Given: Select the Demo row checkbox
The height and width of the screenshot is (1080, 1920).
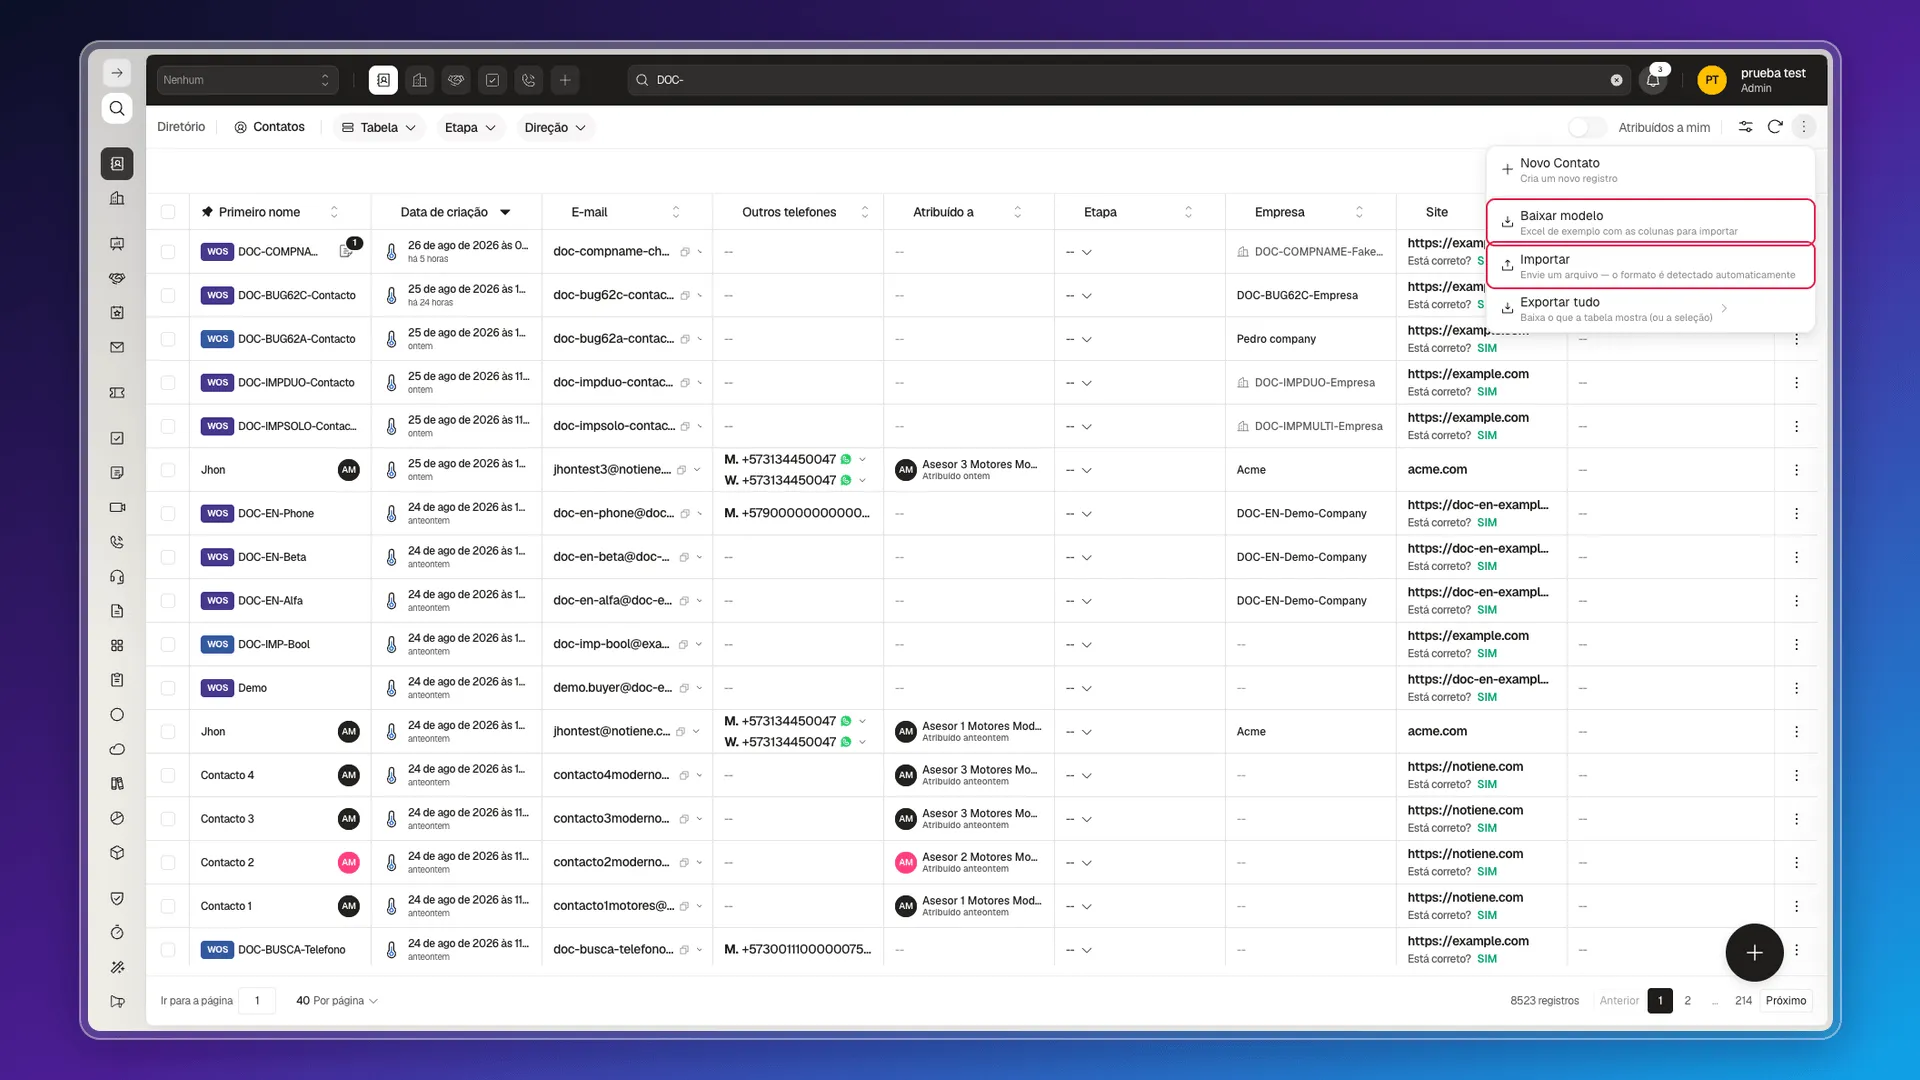Looking at the screenshot, I should coord(168,688).
